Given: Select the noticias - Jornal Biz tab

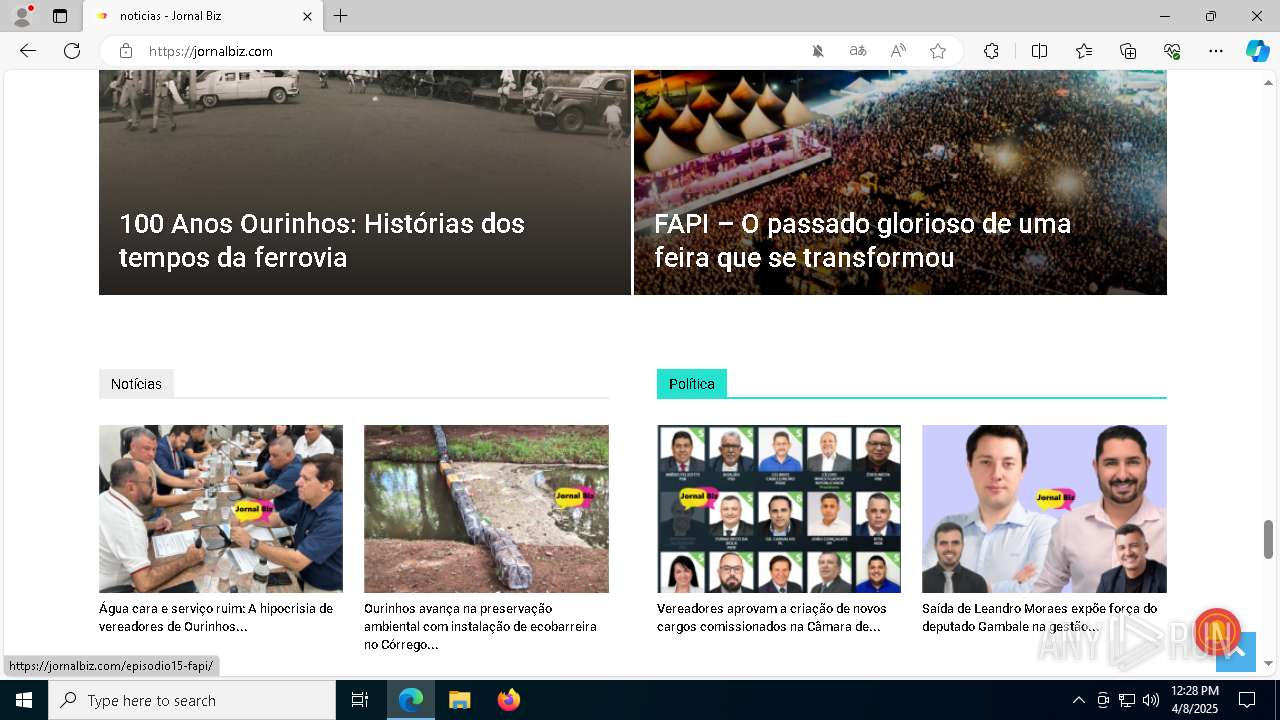Looking at the screenshot, I should pos(203,16).
